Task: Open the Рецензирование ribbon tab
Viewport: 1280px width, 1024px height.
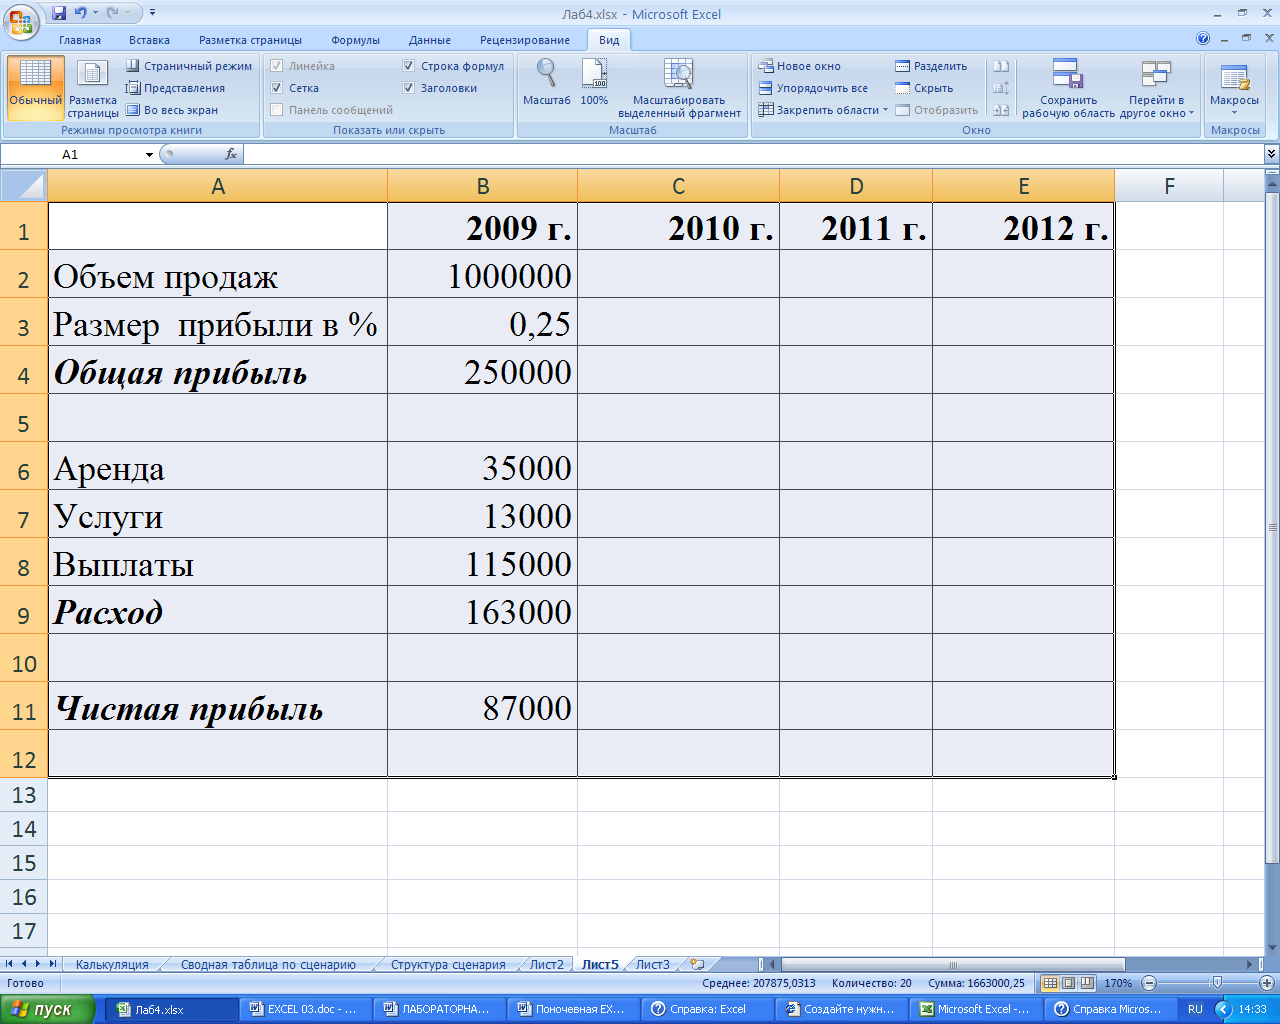Action: (x=525, y=40)
